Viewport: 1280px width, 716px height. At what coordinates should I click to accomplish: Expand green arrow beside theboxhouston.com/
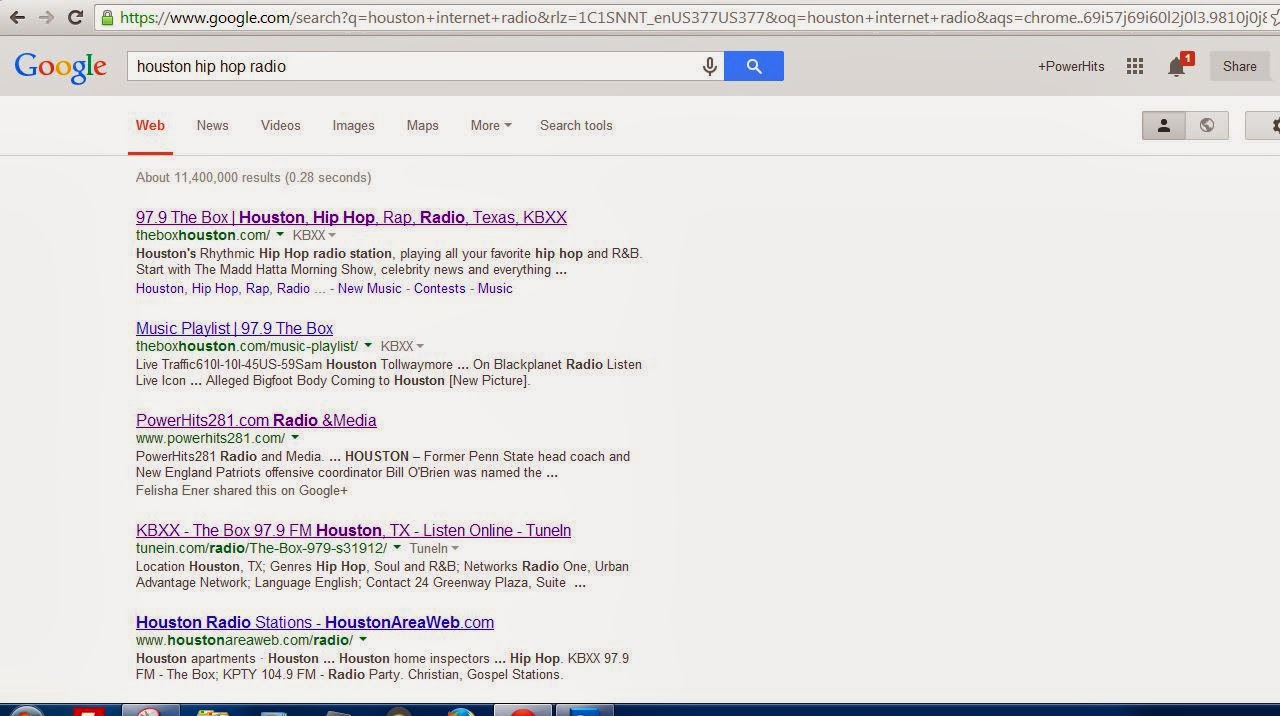pos(281,235)
